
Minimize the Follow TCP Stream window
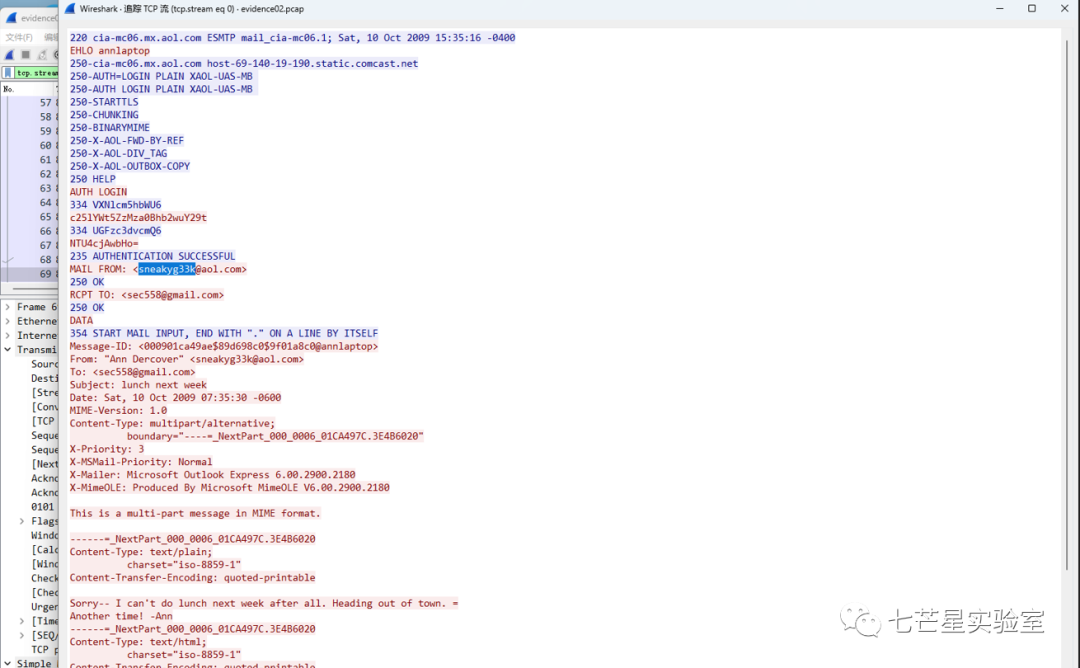coord(999,8)
